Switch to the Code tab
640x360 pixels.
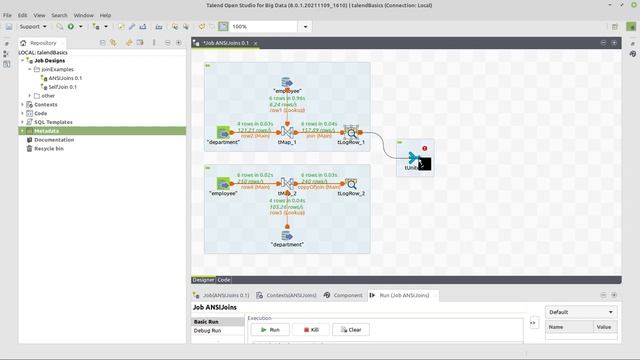[x=224, y=280]
